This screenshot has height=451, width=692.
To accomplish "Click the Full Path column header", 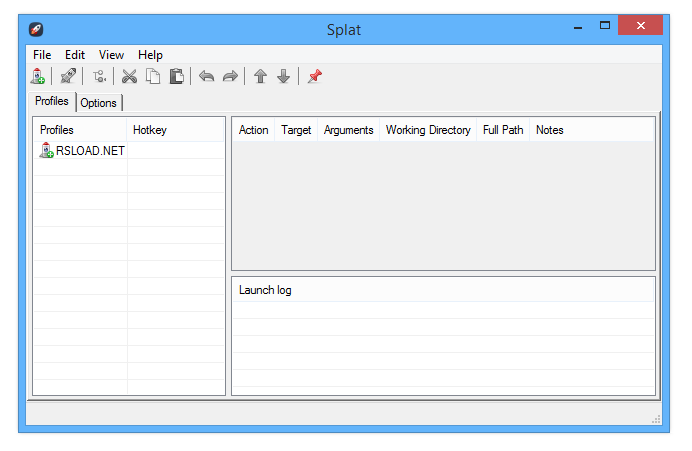I will pos(503,130).
